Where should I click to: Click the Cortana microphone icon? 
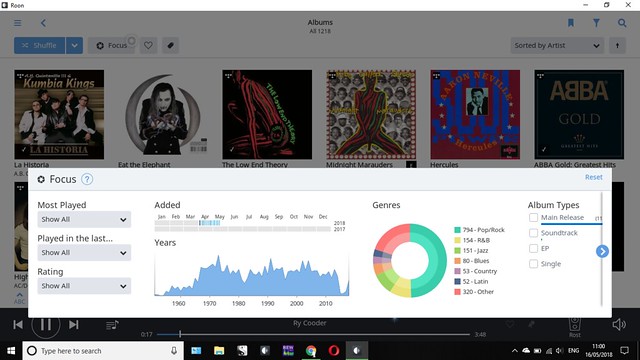pyautogui.click(x=174, y=351)
